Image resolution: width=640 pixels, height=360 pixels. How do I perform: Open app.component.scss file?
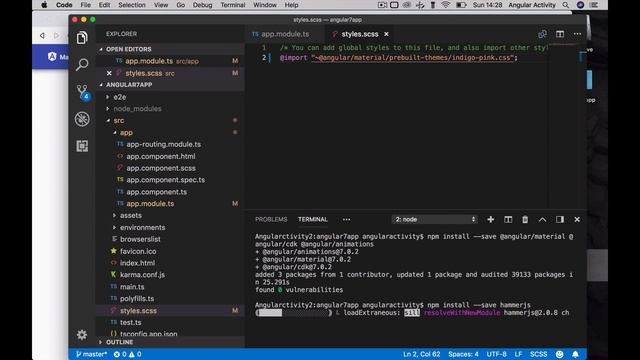[x=161, y=168]
